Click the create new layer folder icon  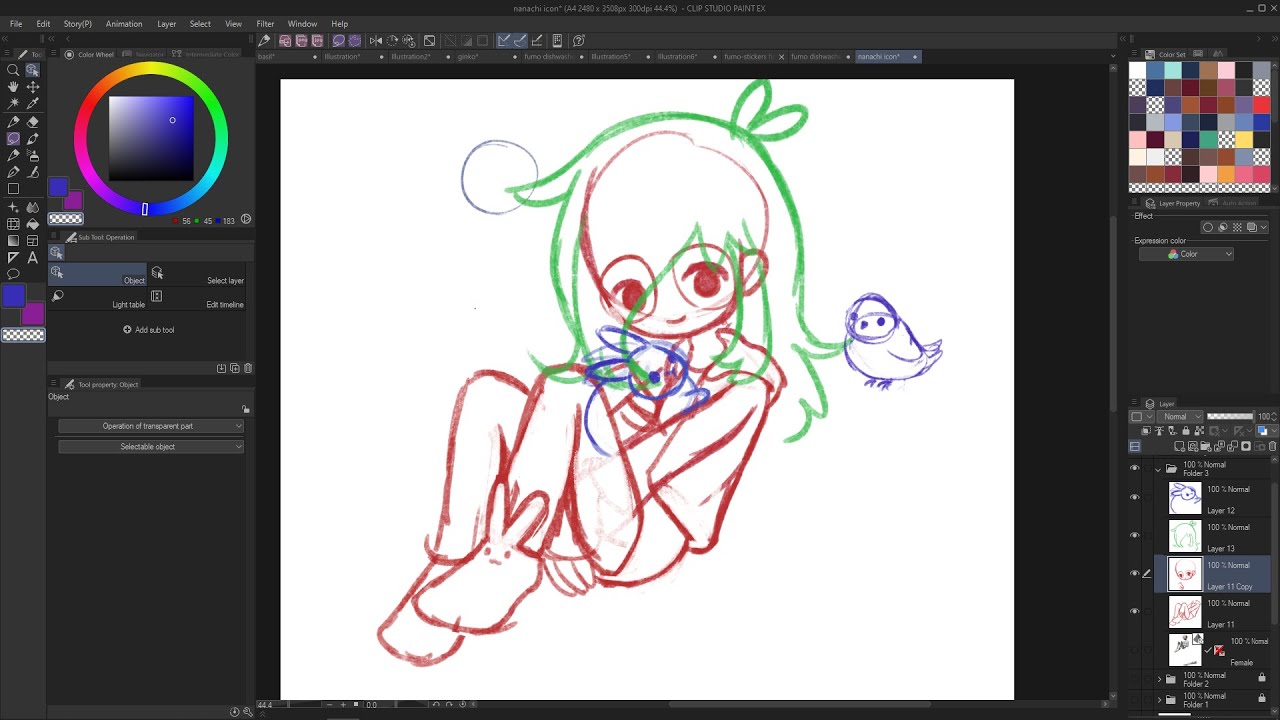1206,446
